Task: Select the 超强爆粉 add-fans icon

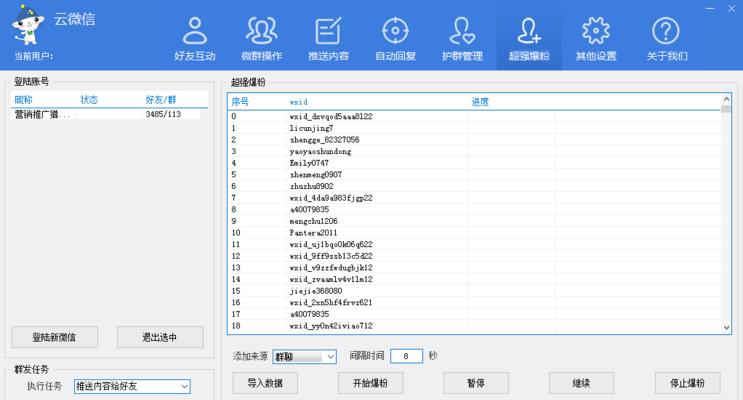Action: click(x=529, y=31)
